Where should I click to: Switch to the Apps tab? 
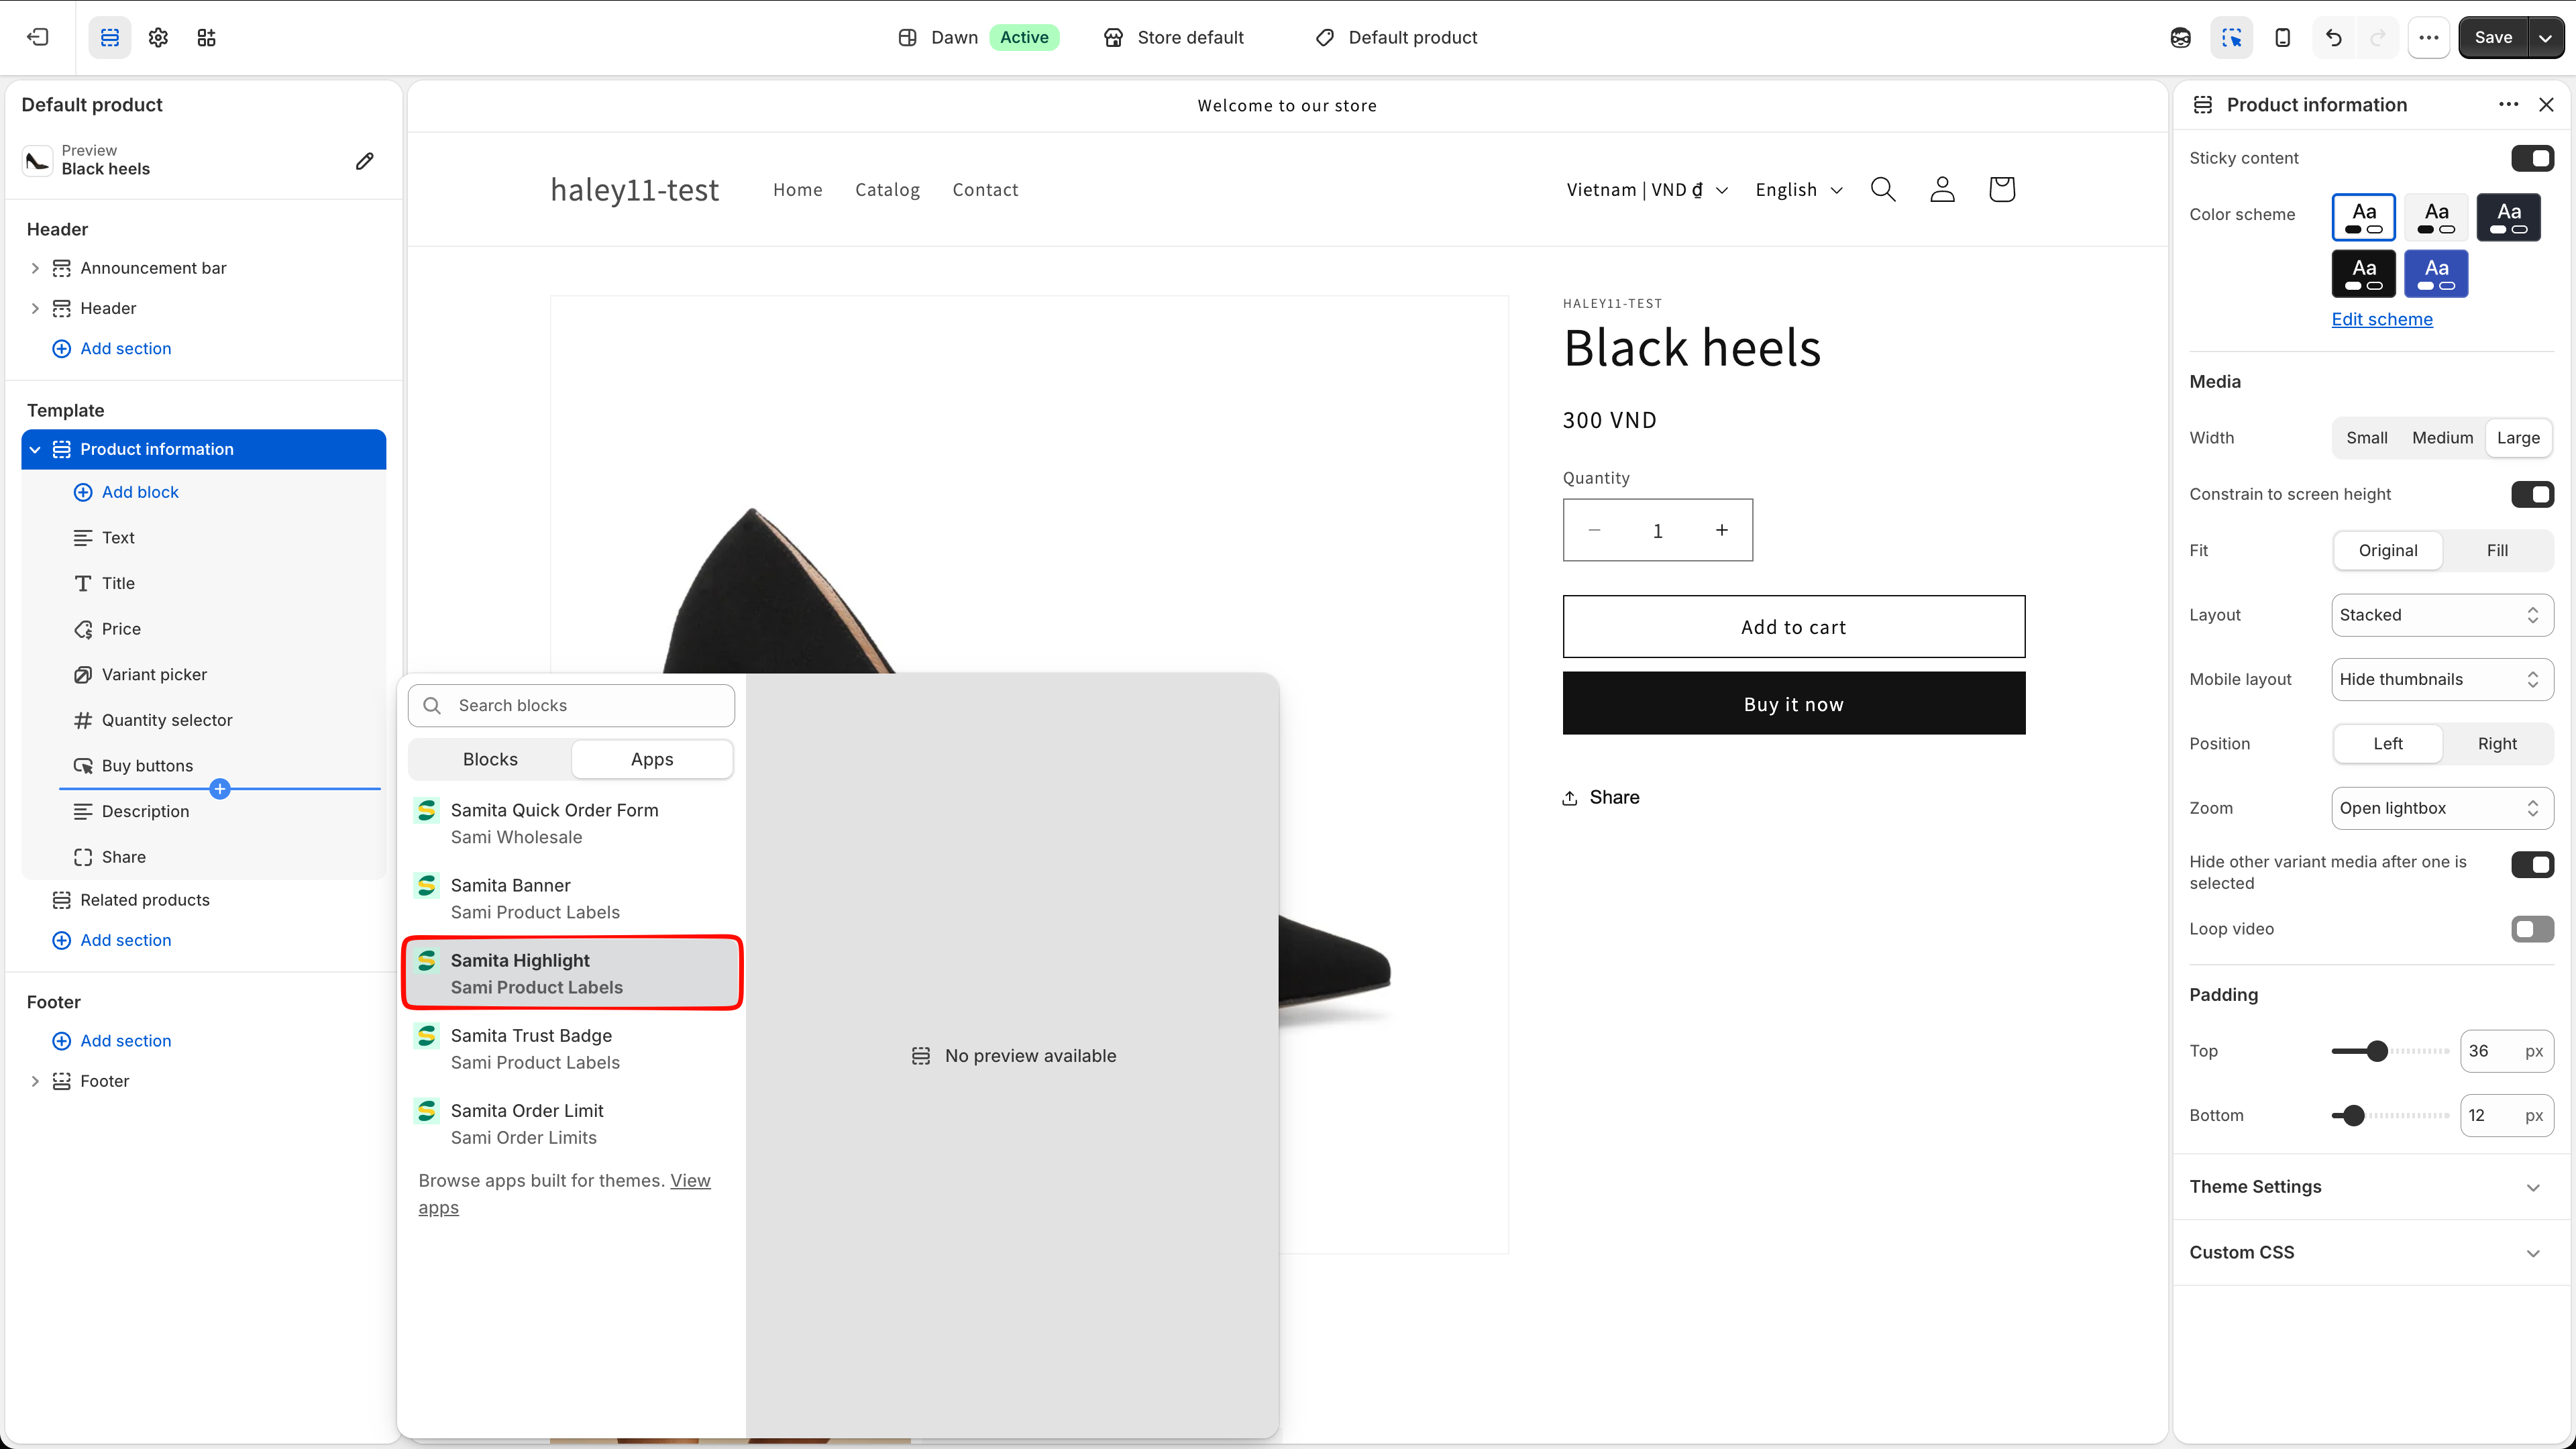[652, 759]
